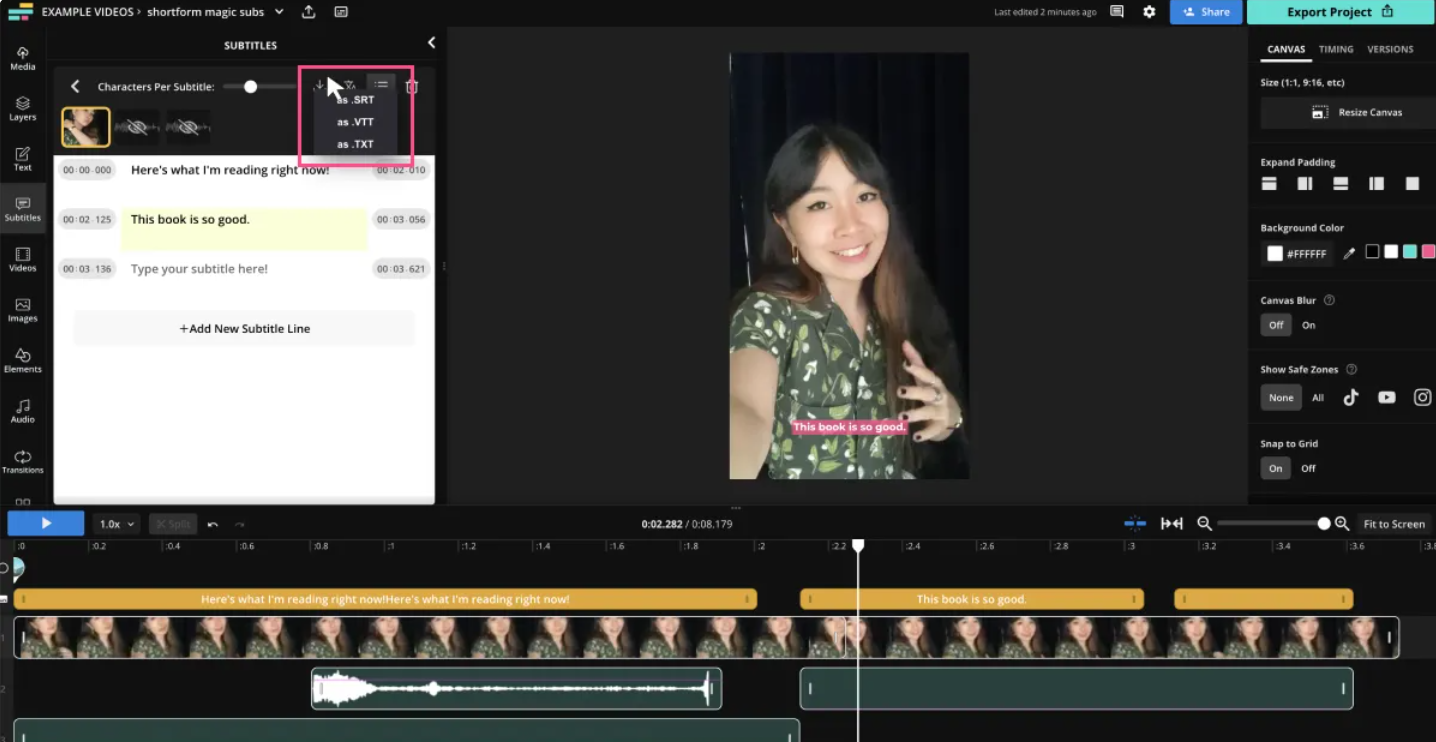Click the Characters Per Subtitle slider
1436x742 pixels.
coord(251,87)
